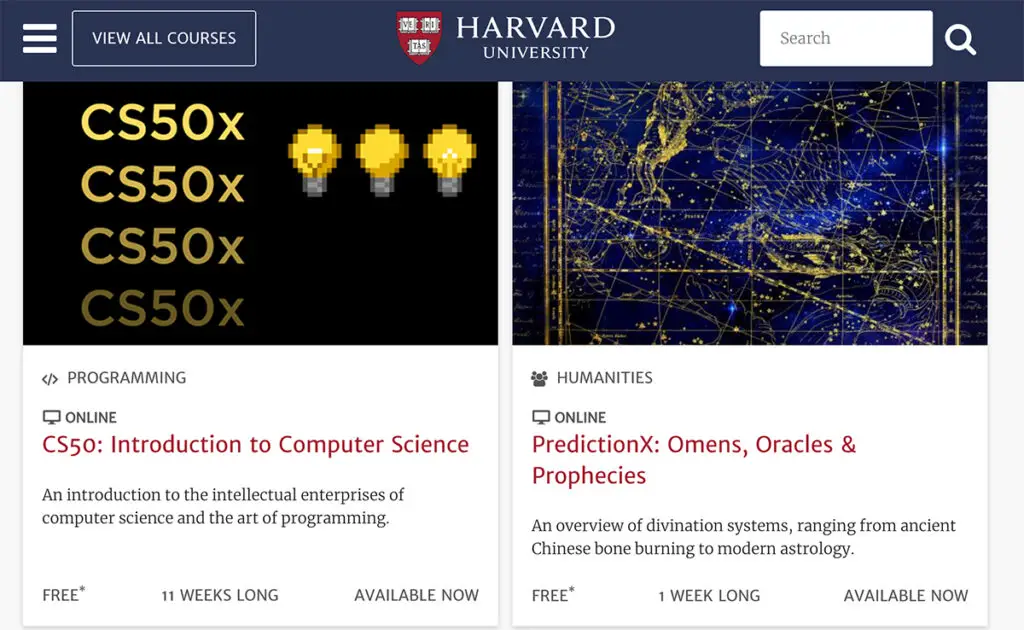Open CS50: Introduction to Computer Science link

point(255,445)
